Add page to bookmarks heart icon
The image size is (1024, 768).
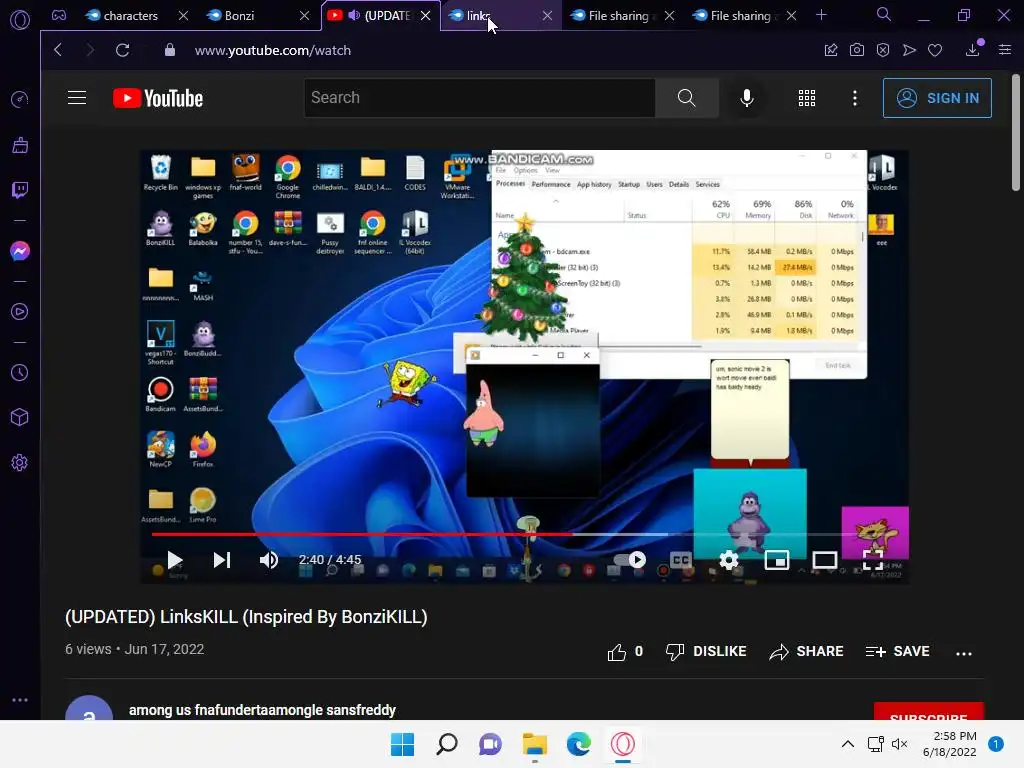[935, 50]
